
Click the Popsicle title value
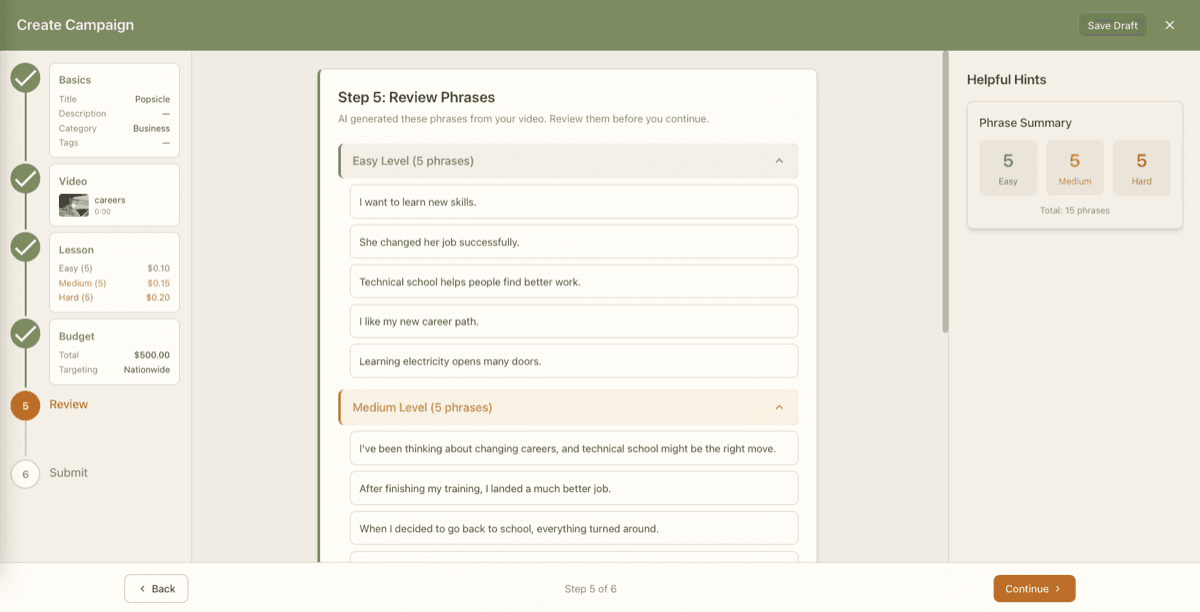point(153,99)
